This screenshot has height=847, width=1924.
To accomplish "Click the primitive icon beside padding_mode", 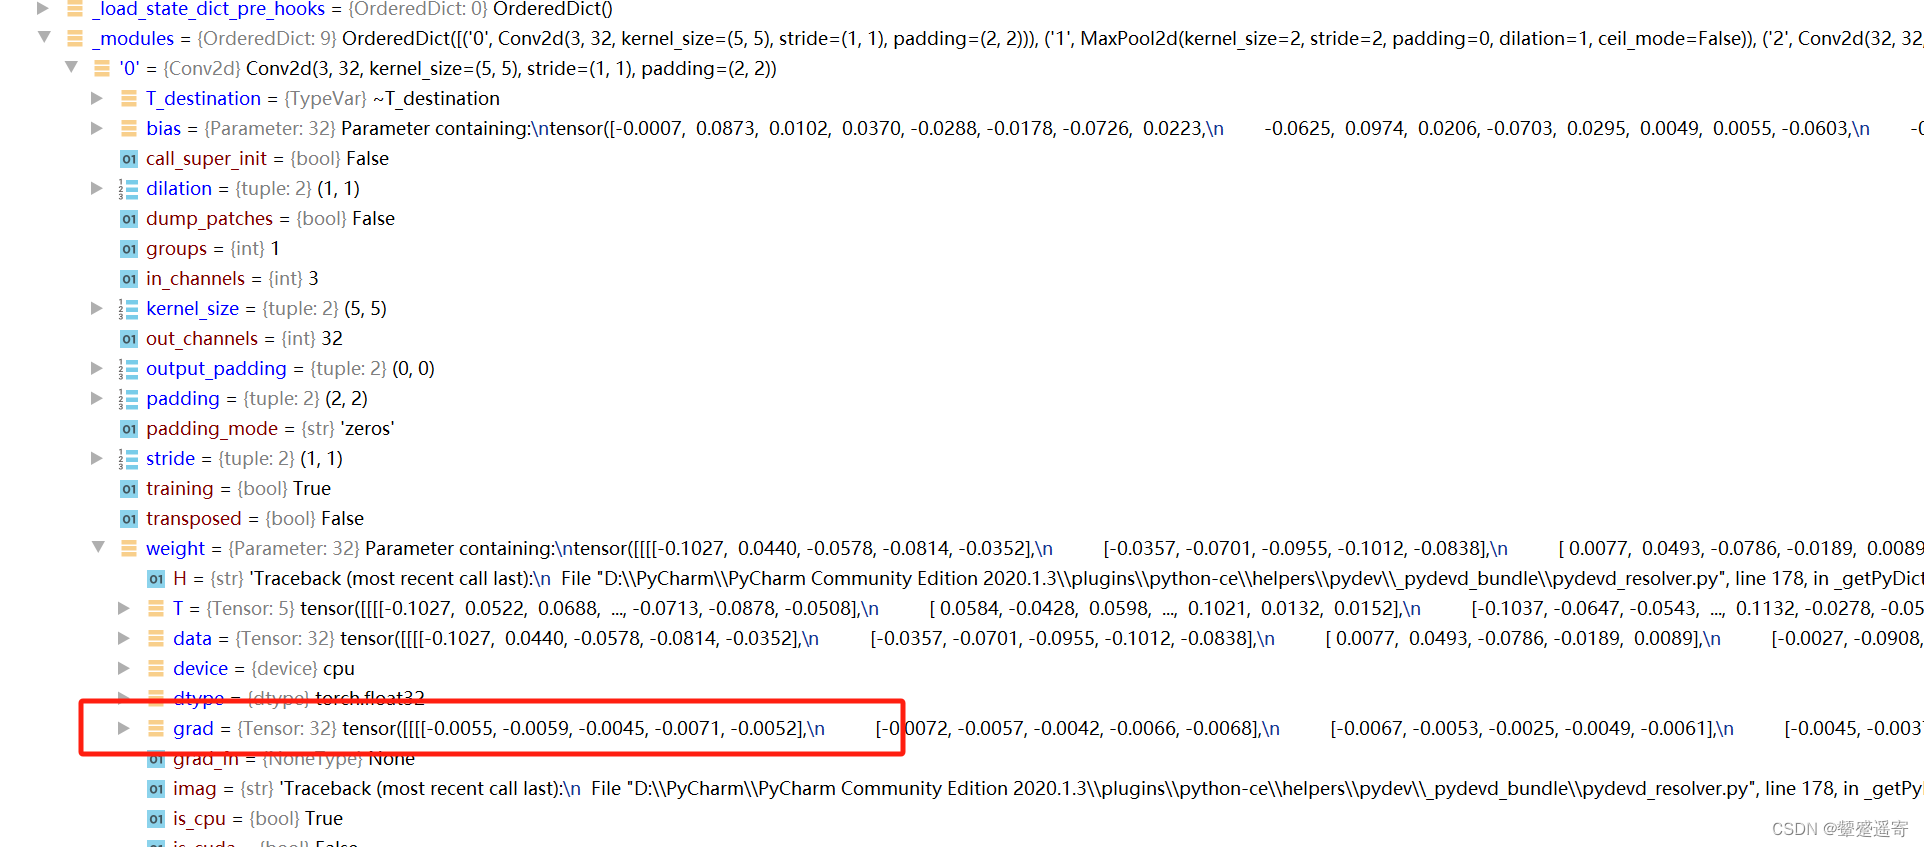I will (x=128, y=428).
